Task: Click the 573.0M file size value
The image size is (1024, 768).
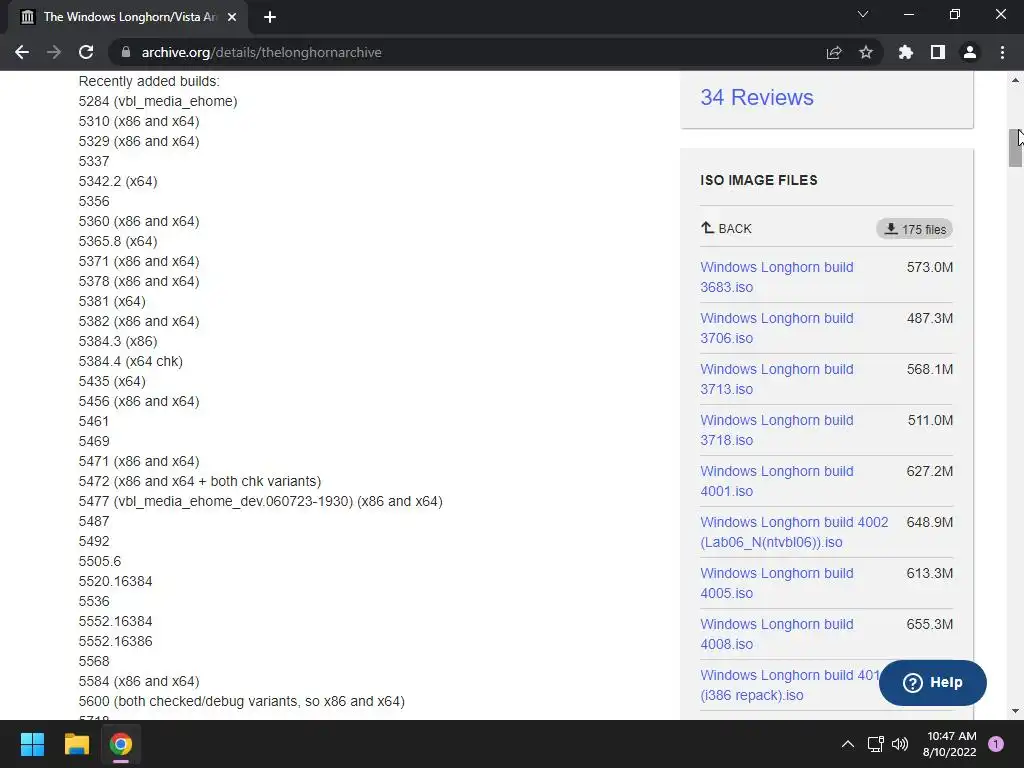Action: pos(930,267)
